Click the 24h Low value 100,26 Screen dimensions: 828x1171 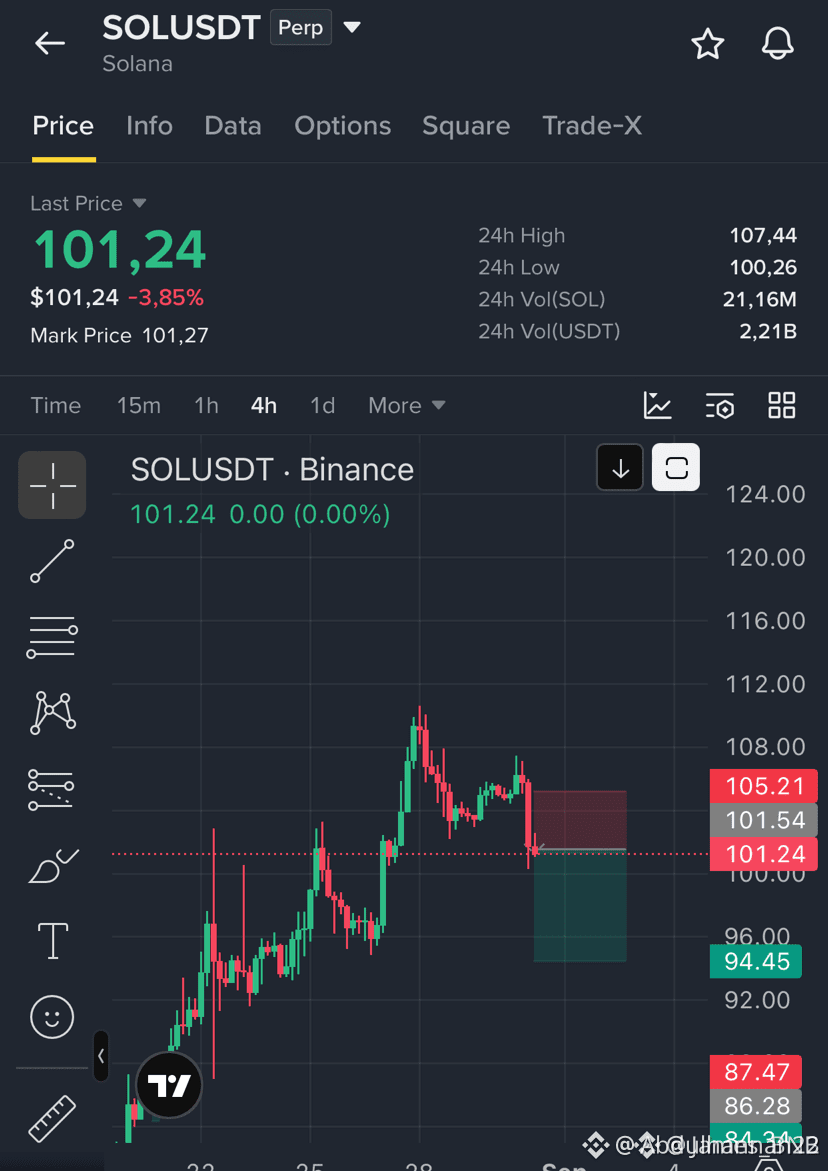[763, 267]
